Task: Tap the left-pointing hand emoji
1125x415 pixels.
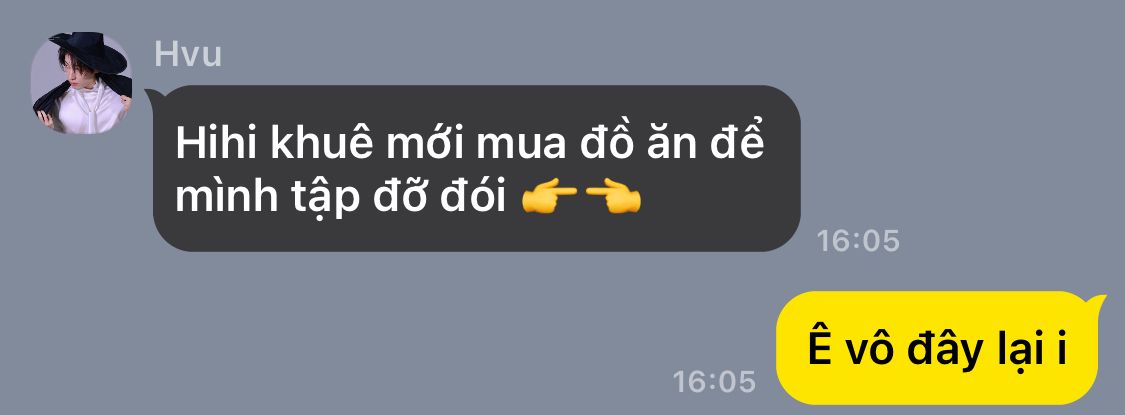Action: click(x=613, y=197)
